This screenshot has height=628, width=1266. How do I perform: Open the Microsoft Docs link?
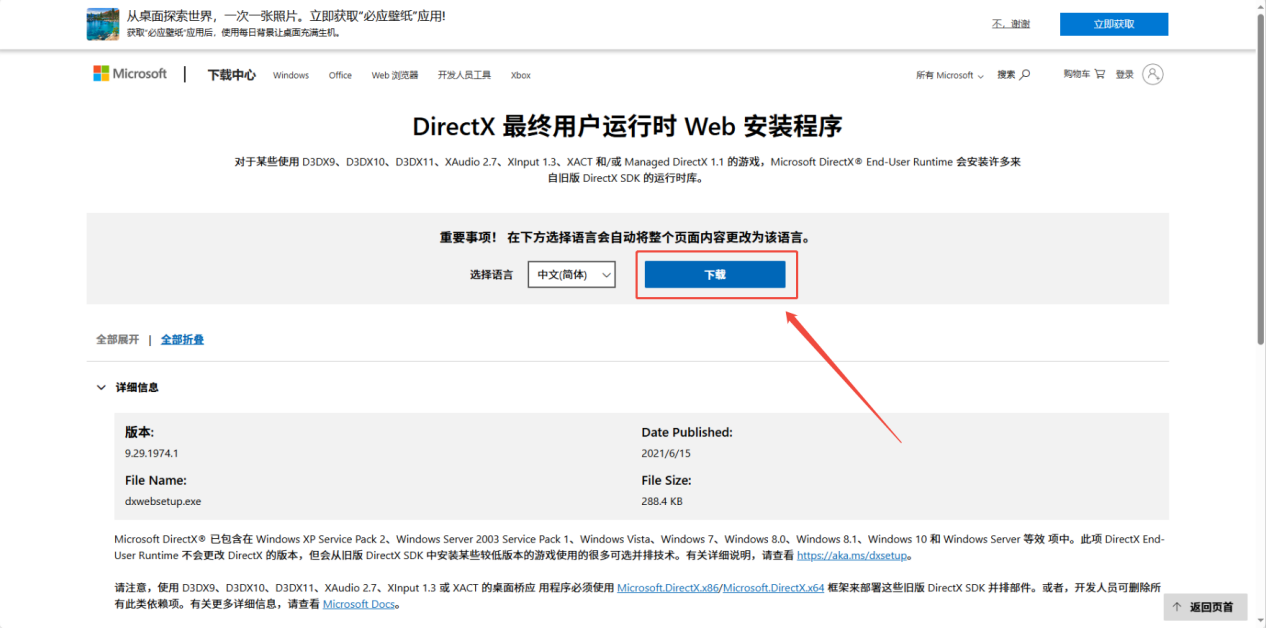[360, 604]
